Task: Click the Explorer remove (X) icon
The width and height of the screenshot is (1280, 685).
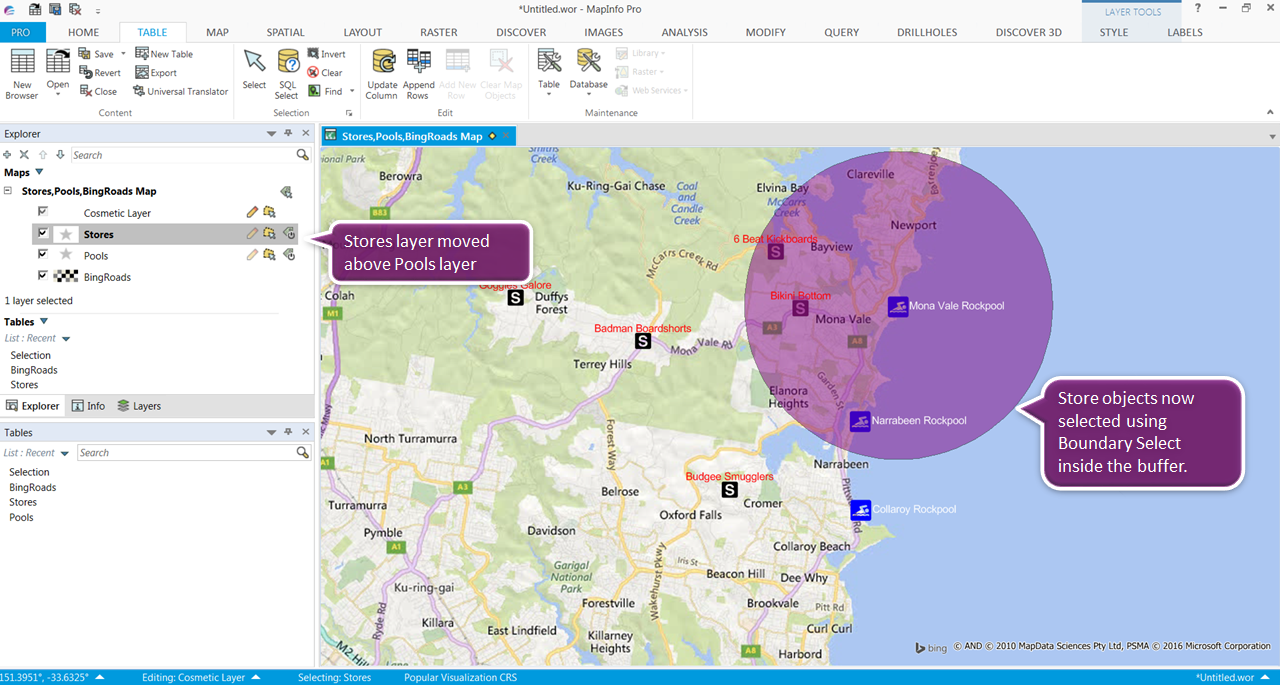Action: click(x=24, y=155)
